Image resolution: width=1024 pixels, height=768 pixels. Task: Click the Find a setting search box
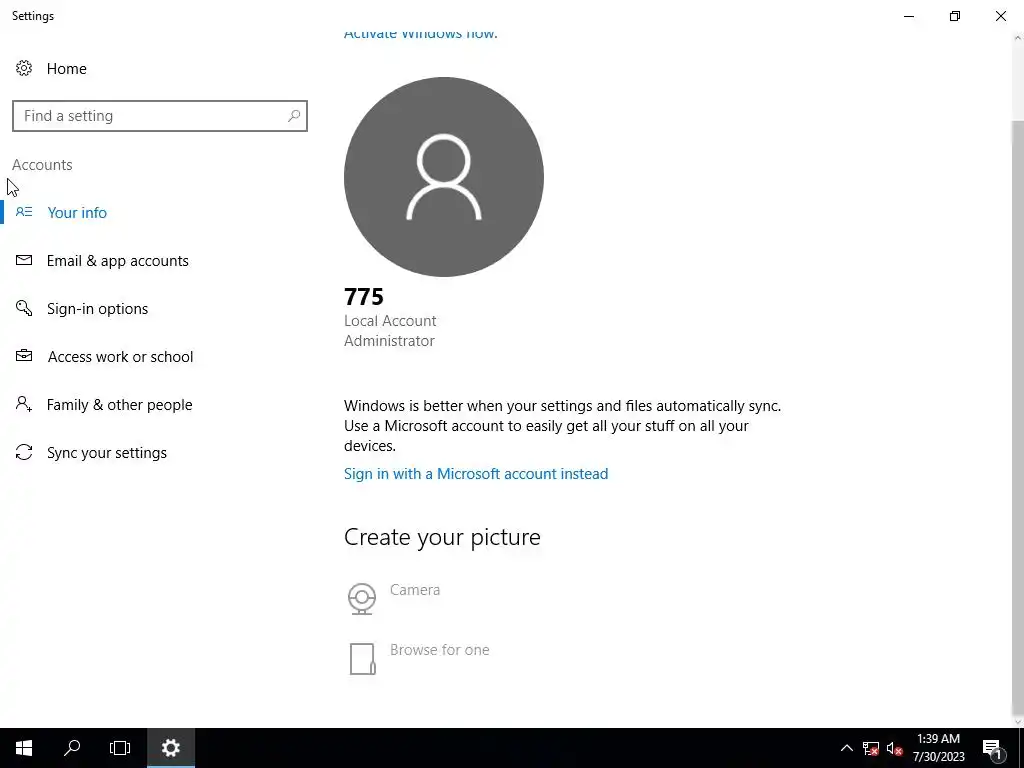pyautogui.click(x=159, y=116)
